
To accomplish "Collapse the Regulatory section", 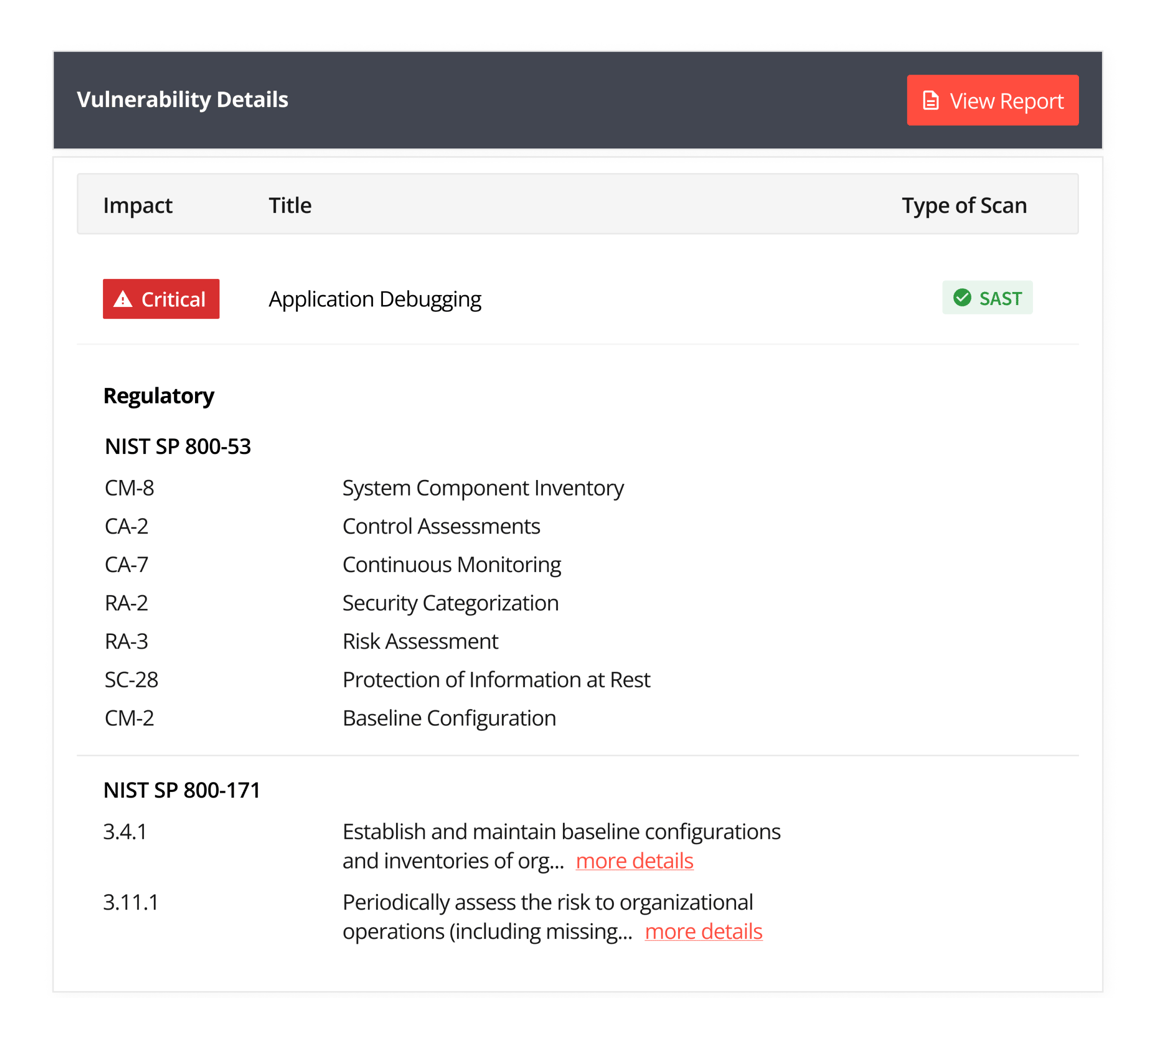I will (158, 395).
